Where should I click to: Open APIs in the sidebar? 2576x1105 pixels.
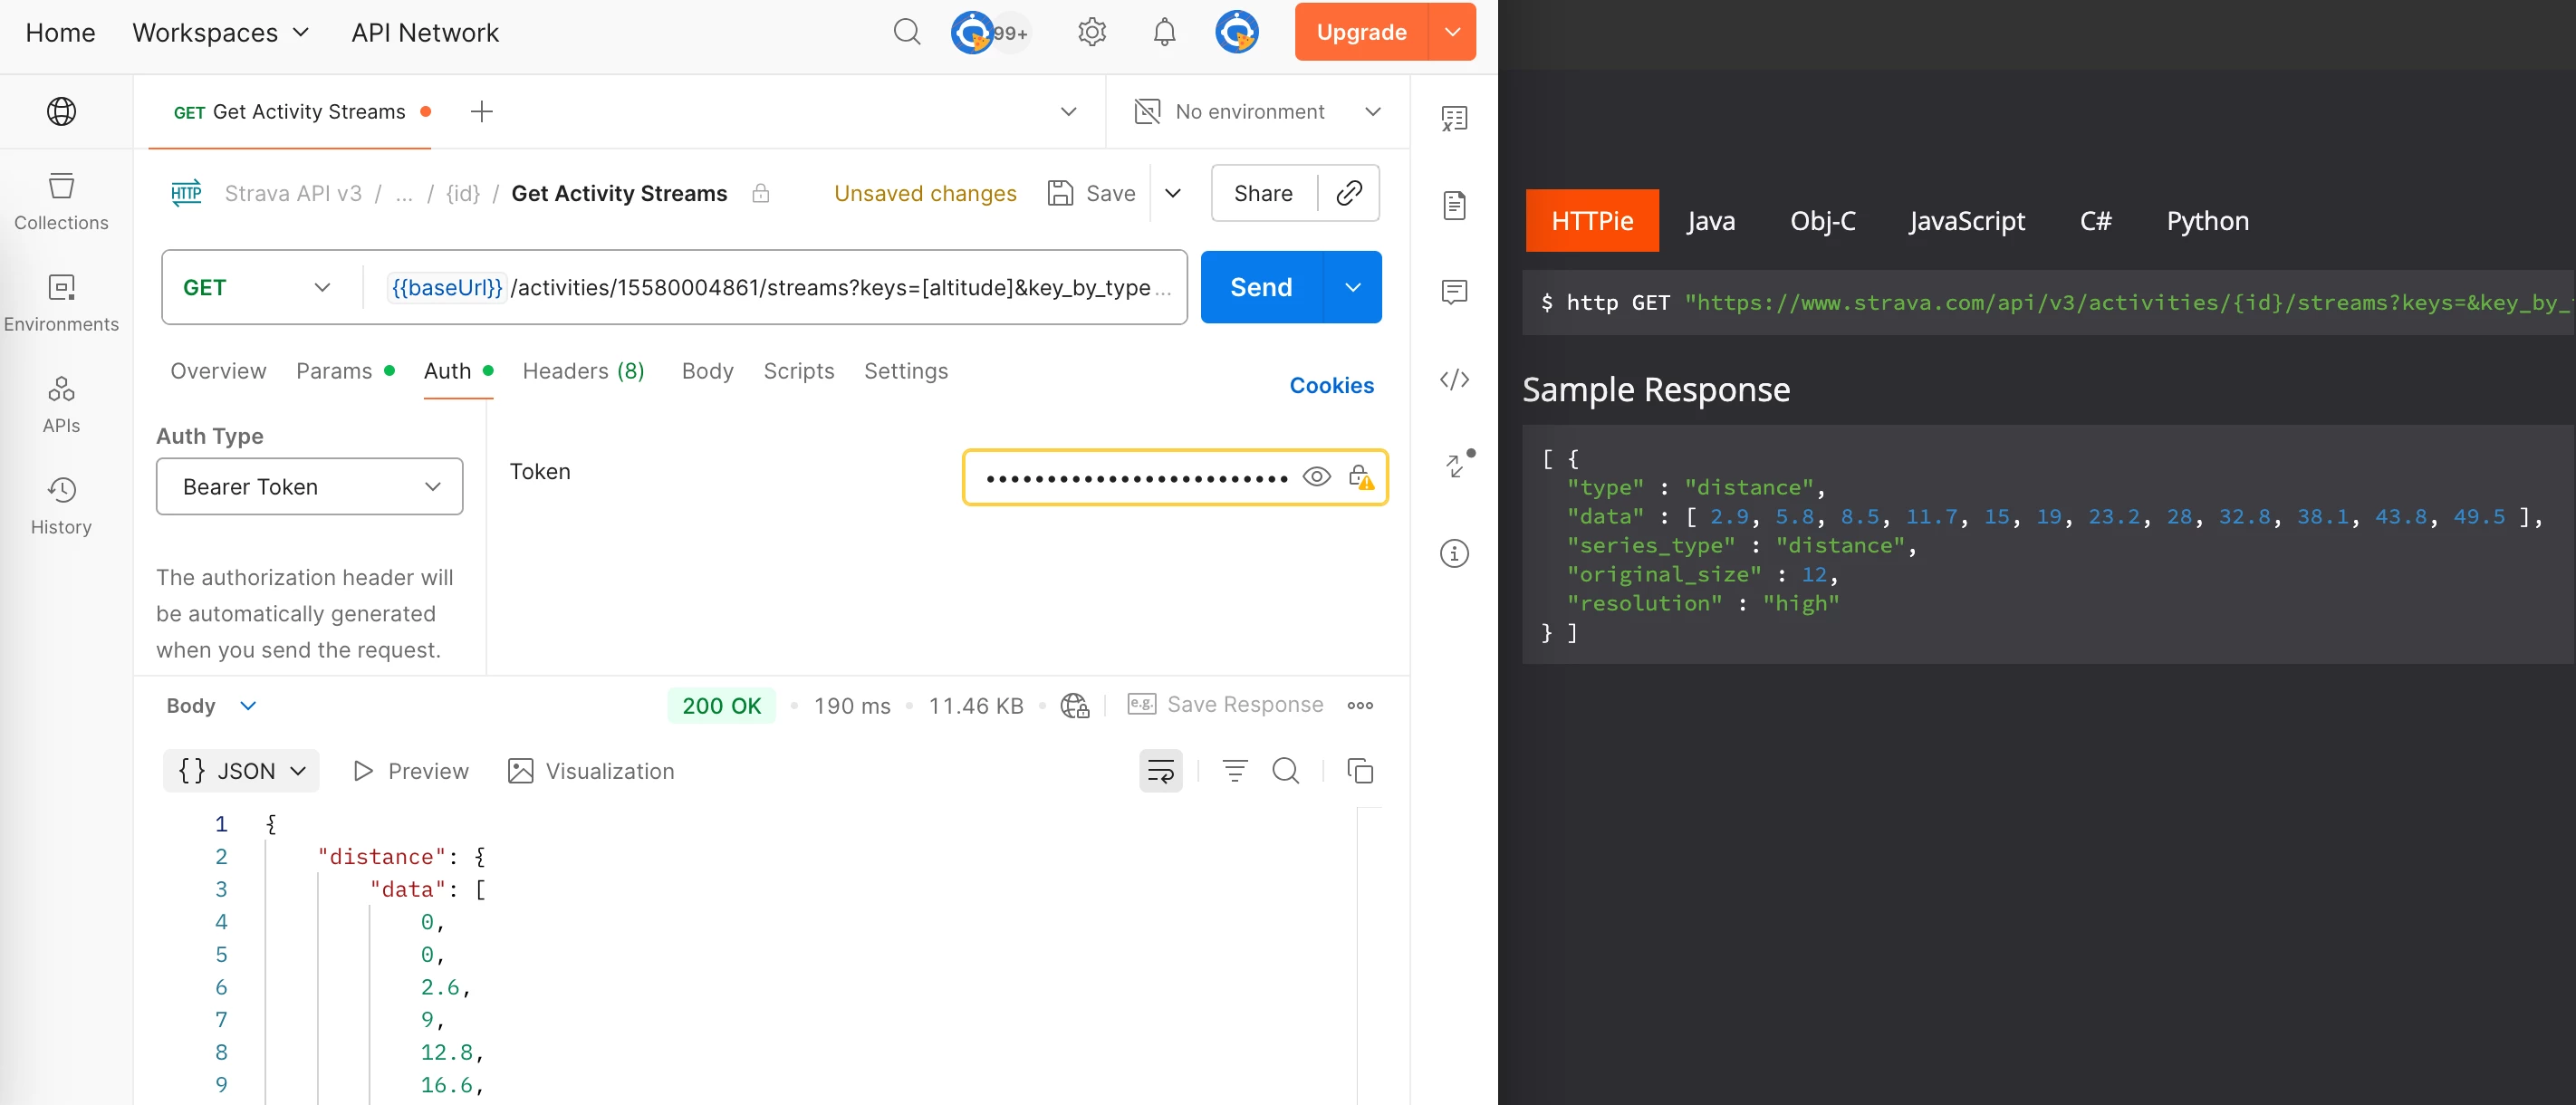tap(61, 404)
